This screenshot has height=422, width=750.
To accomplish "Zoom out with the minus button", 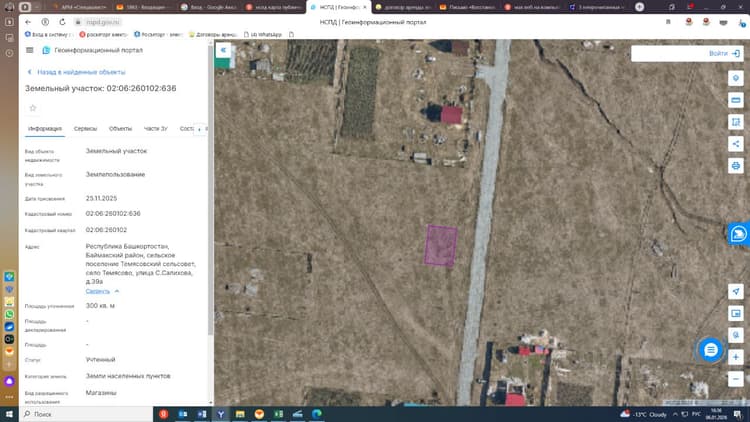I will (x=735, y=379).
